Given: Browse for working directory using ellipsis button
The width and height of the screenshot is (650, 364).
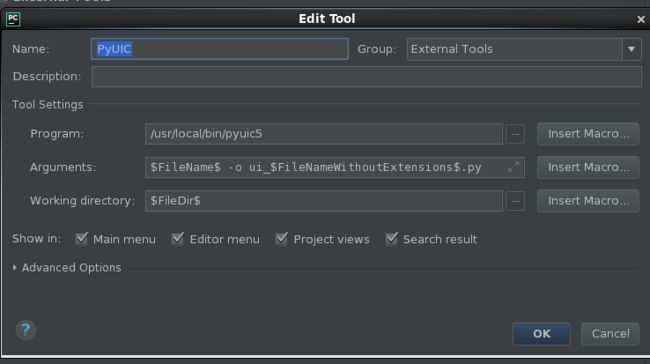Looking at the screenshot, I should point(515,201).
